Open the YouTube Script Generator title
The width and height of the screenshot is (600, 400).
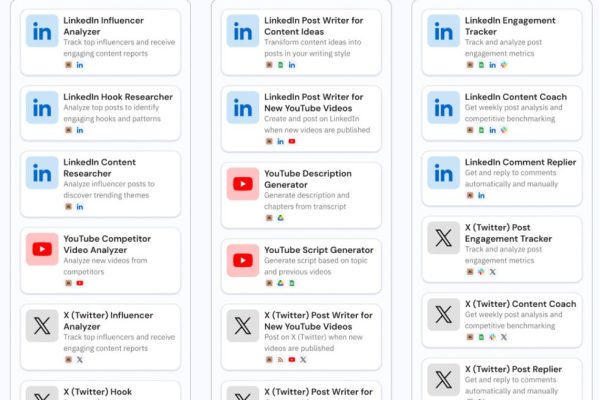(x=319, y=250)
